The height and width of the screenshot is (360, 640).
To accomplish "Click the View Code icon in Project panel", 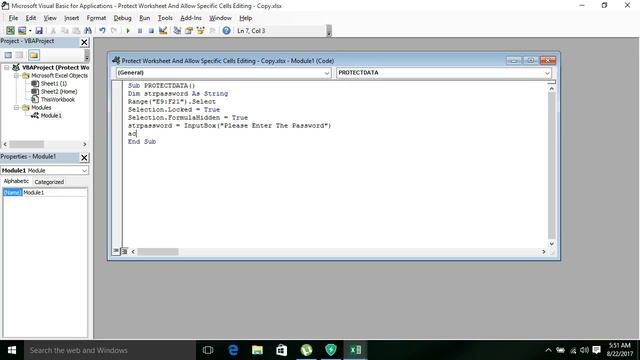I will pyautogui.click(x=8, y=55).
